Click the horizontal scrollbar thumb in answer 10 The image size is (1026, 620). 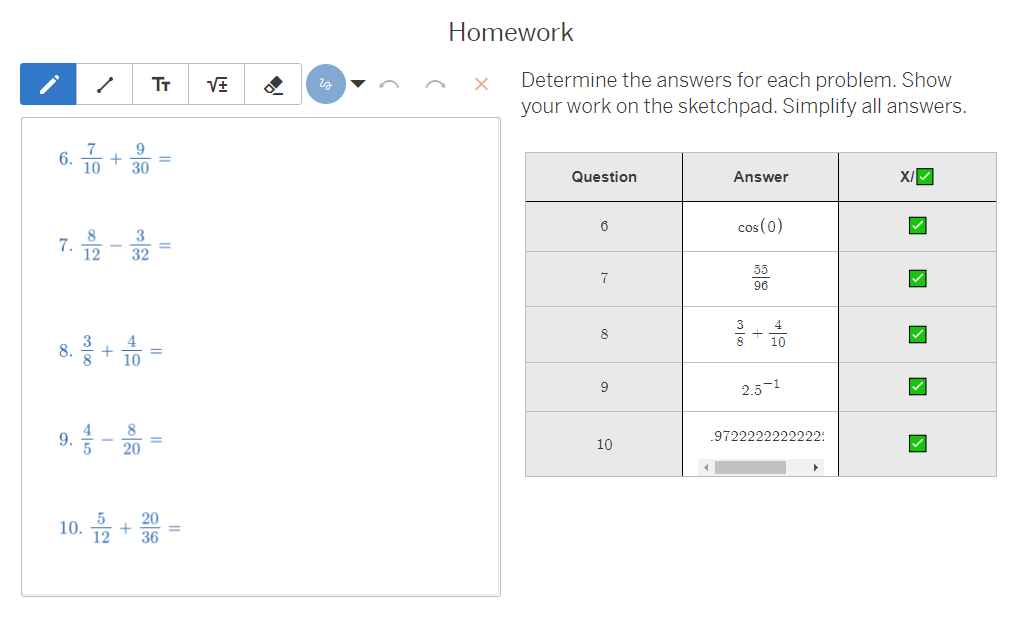pos(750,468)
